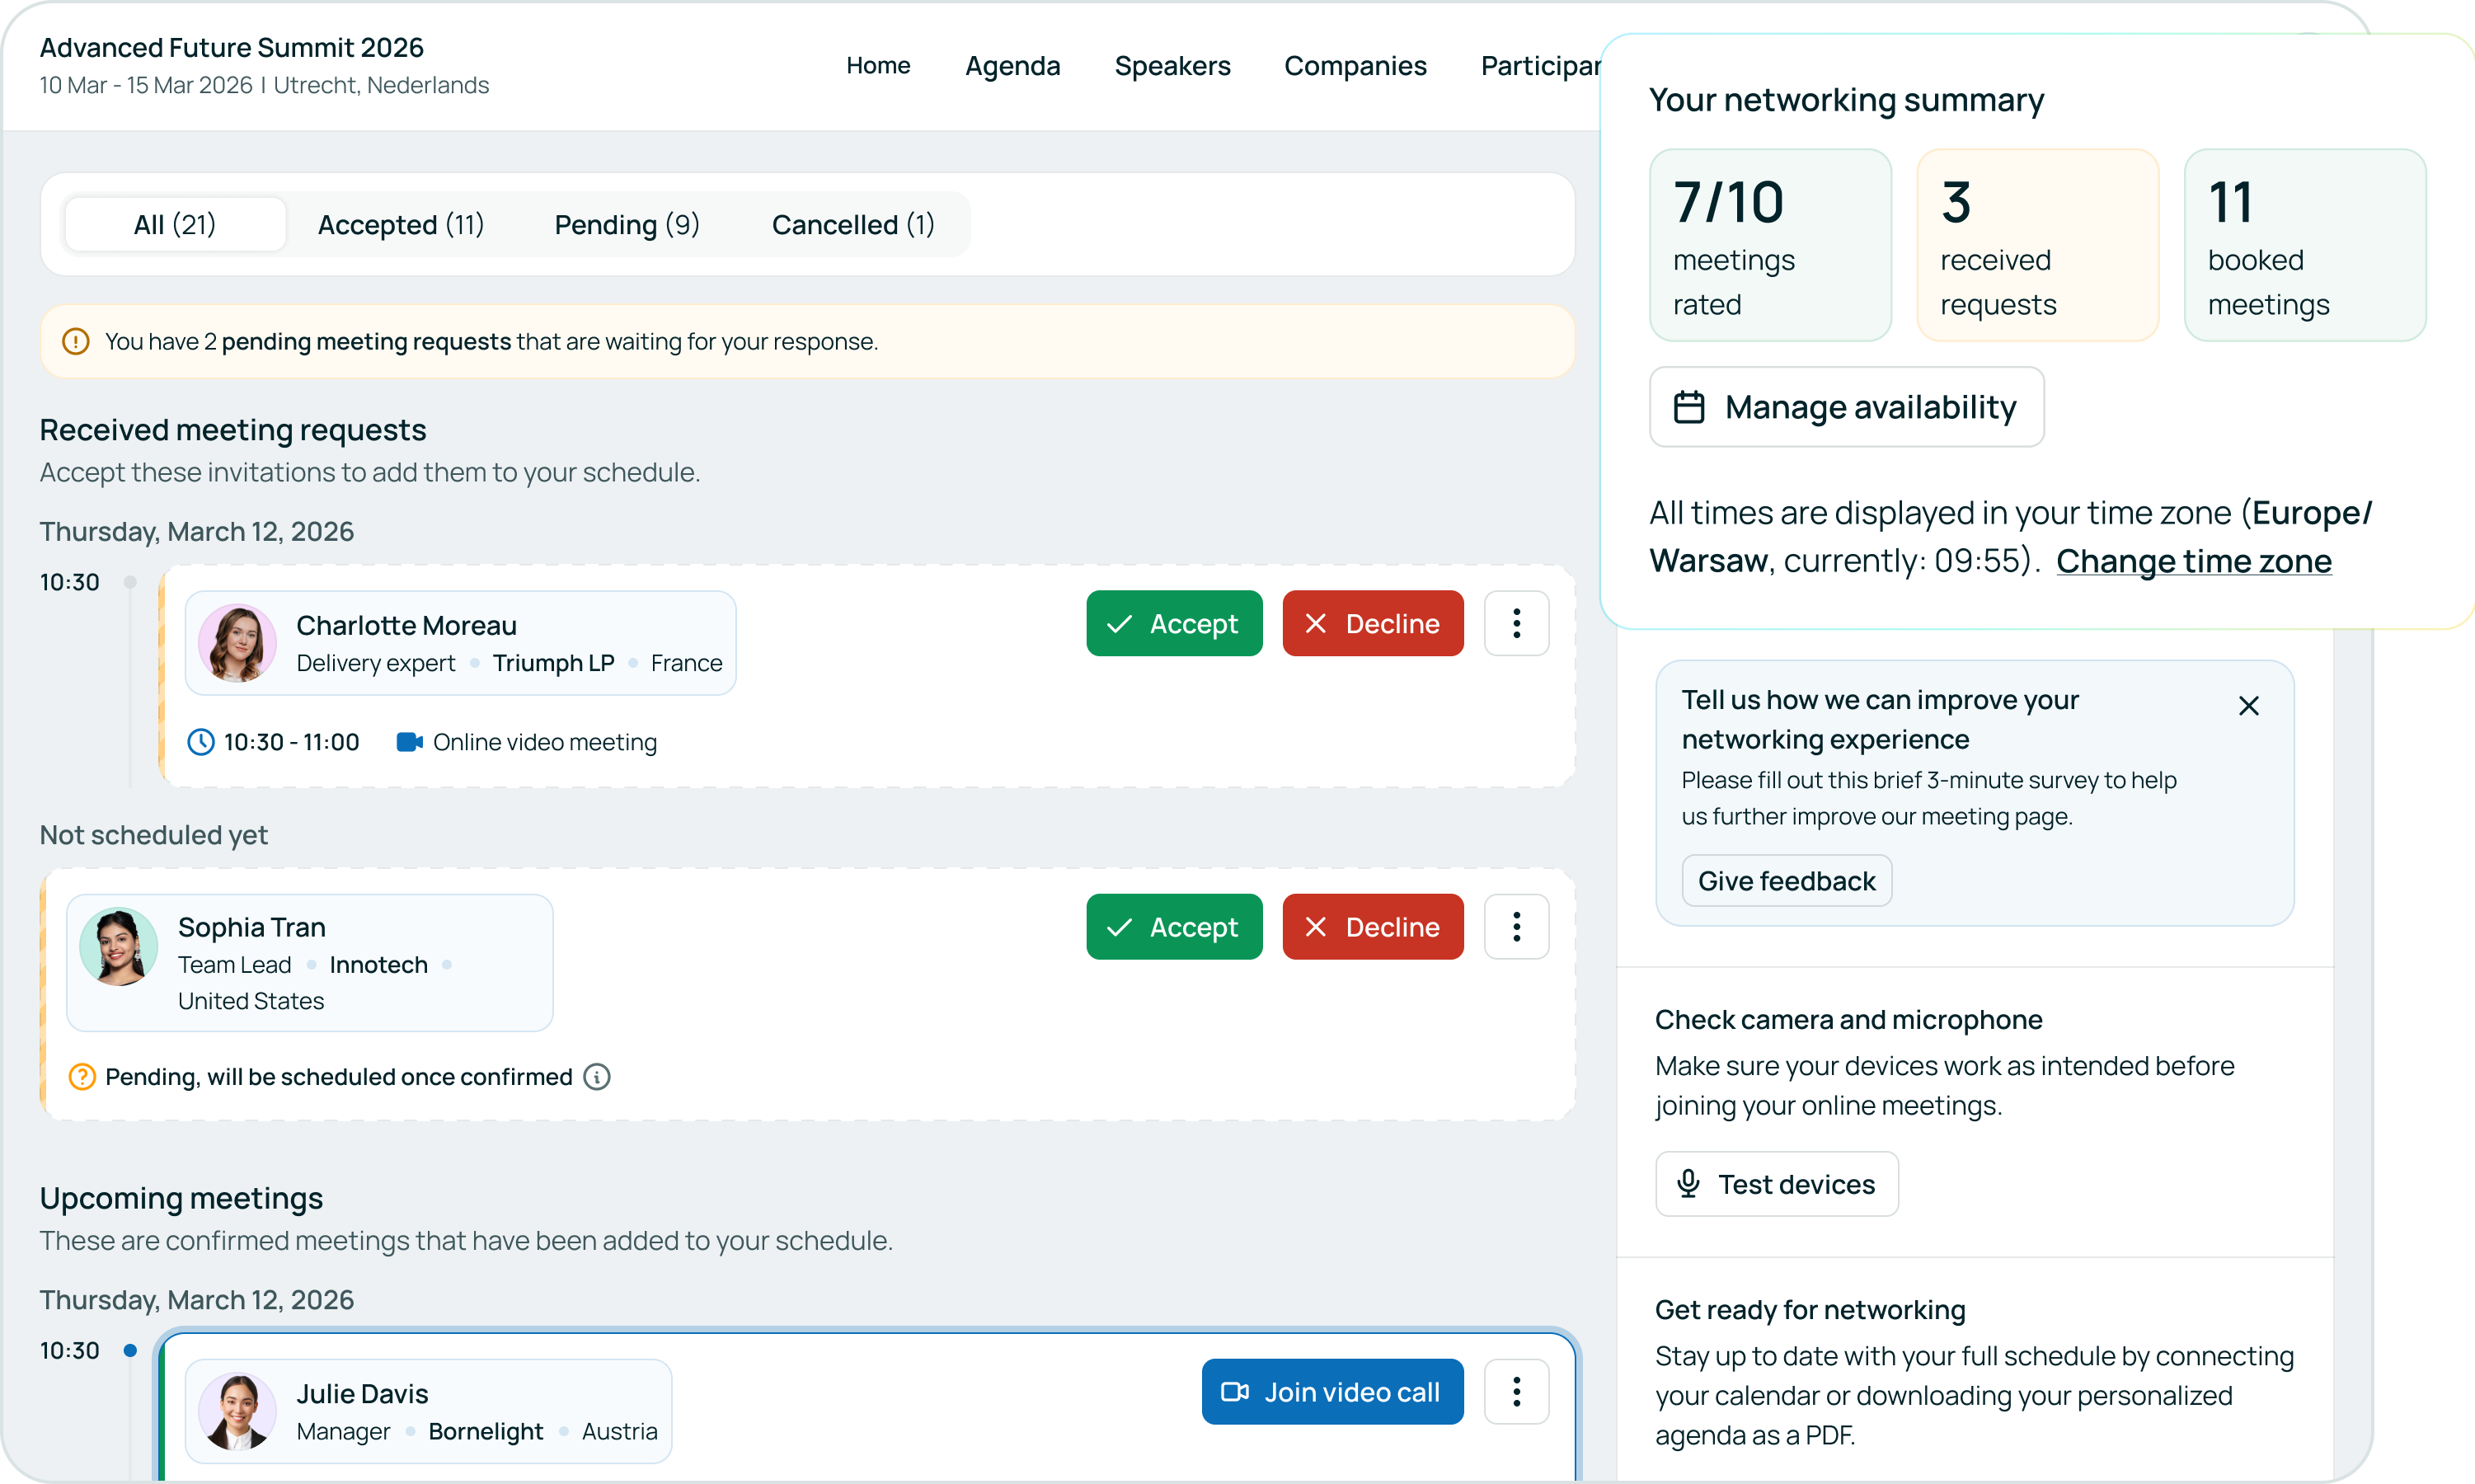The image size is (2475, 1484).
Task: Select the All (21) filter tab
Action: click(x=175, y=224)
